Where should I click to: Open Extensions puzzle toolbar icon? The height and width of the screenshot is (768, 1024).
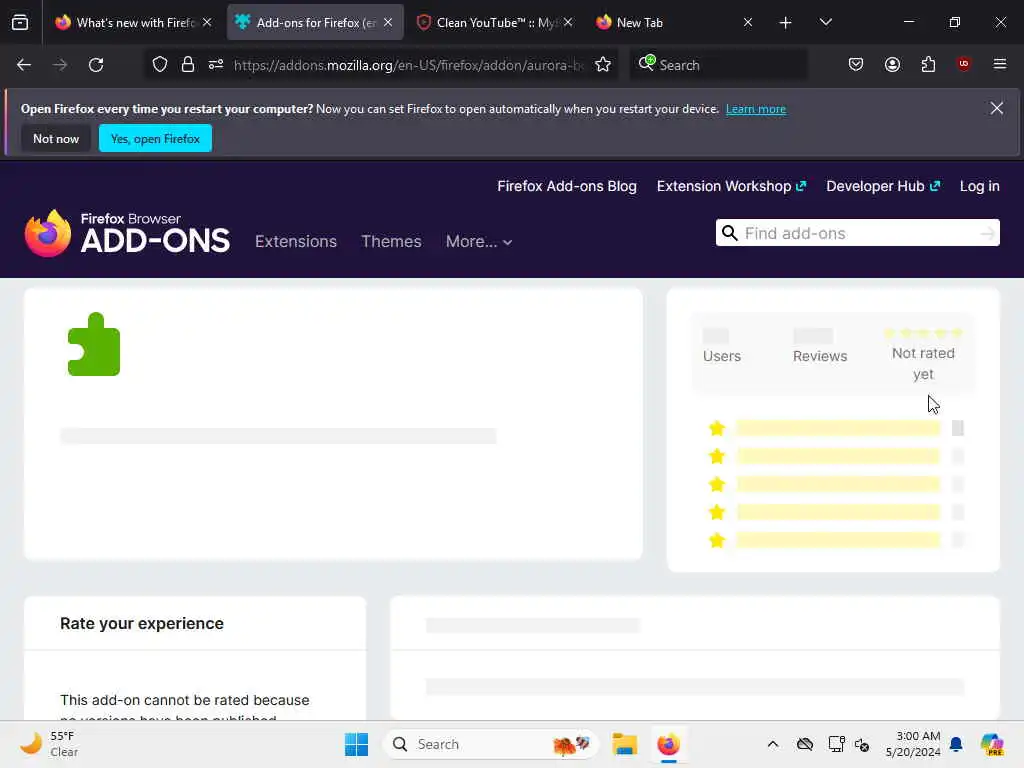[x=928, y=65]
